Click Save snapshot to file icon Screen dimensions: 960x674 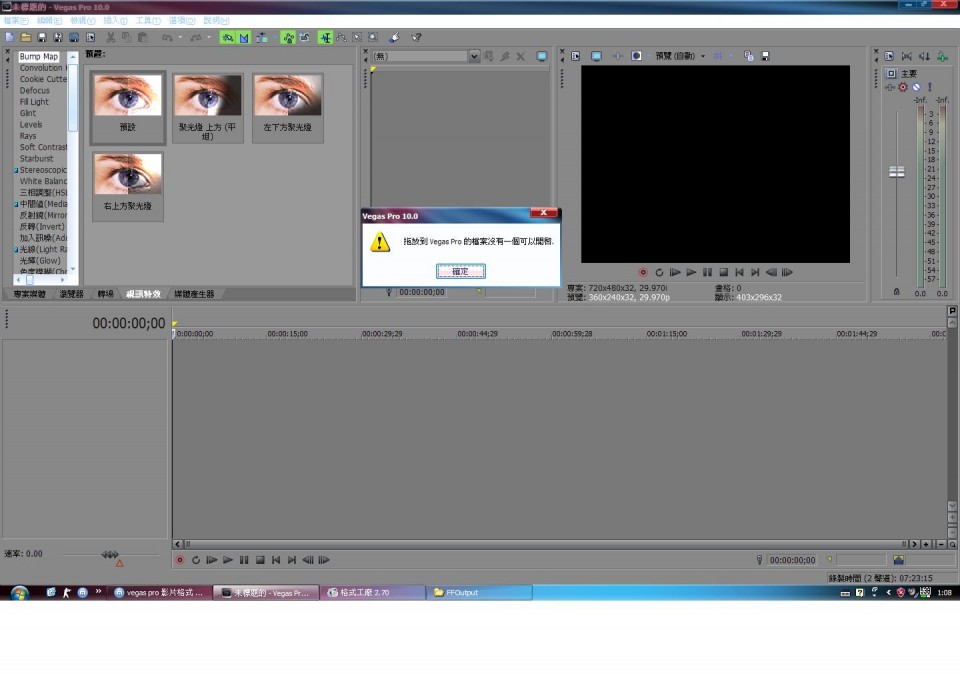(x=765, y=56)
